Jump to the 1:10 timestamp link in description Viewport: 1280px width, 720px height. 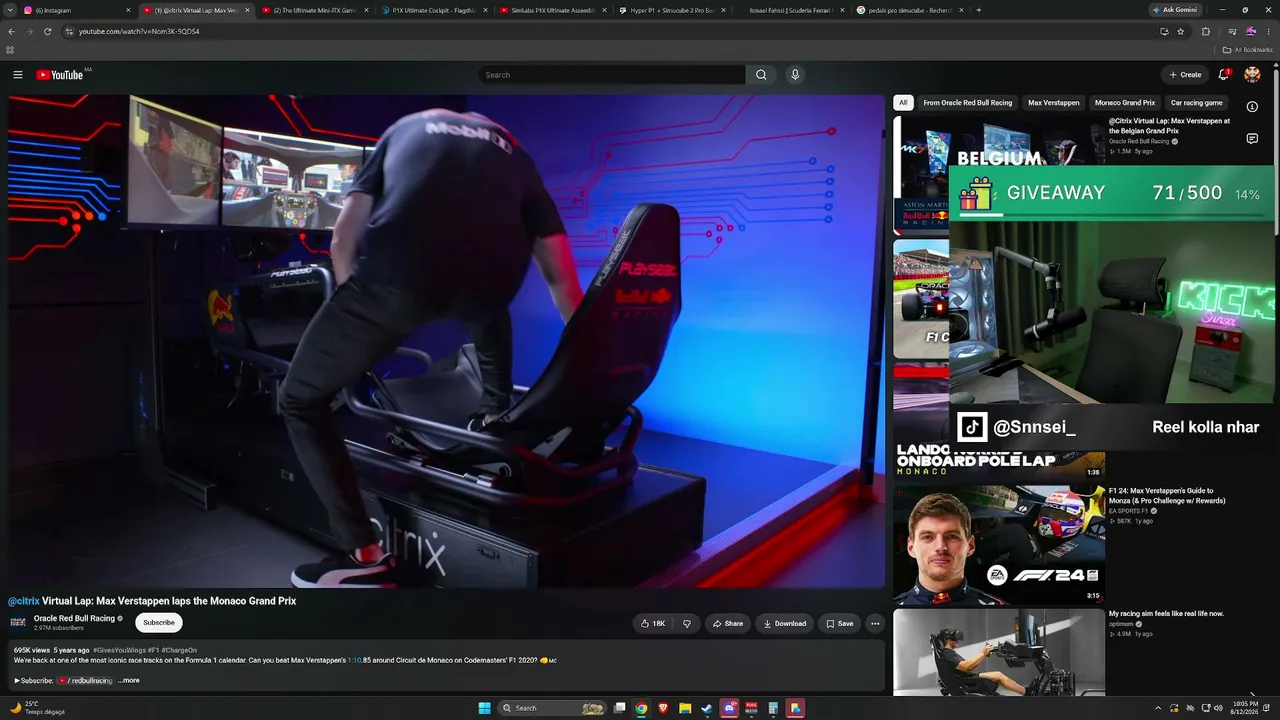tap(355, 661)
